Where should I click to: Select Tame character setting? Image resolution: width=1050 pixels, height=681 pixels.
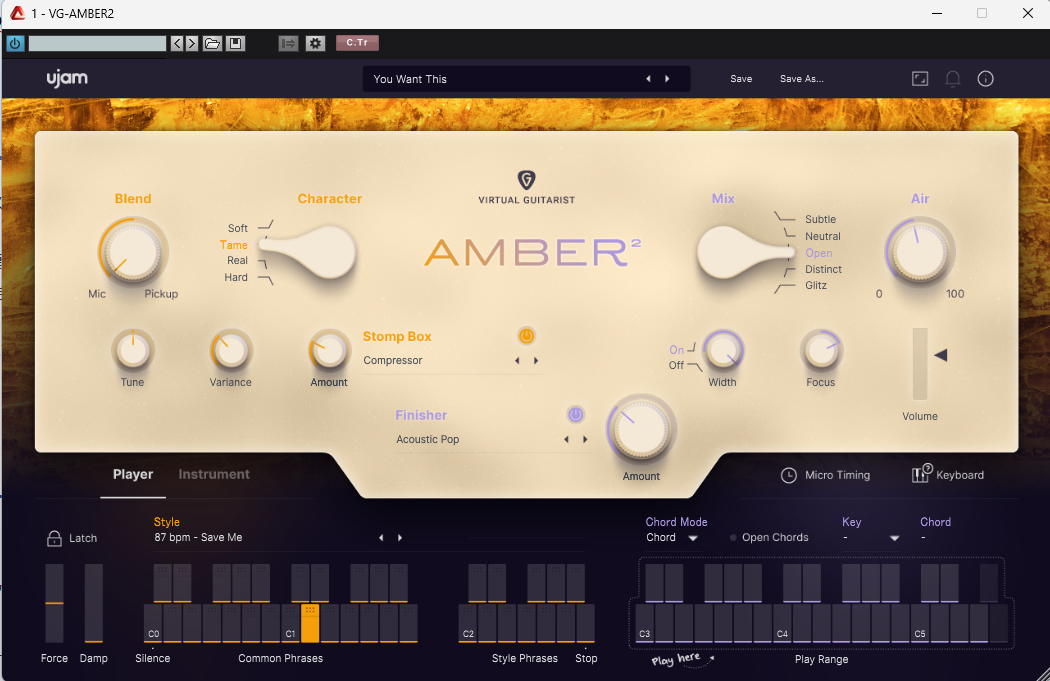[234, 245]
